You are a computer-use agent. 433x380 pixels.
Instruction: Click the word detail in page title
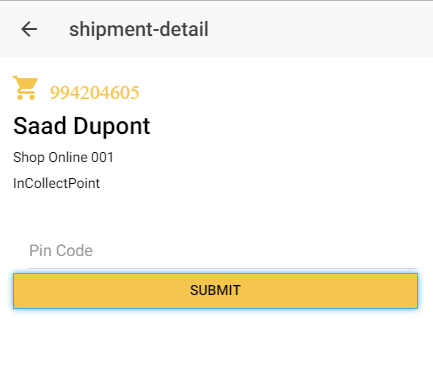pos(184,29)
